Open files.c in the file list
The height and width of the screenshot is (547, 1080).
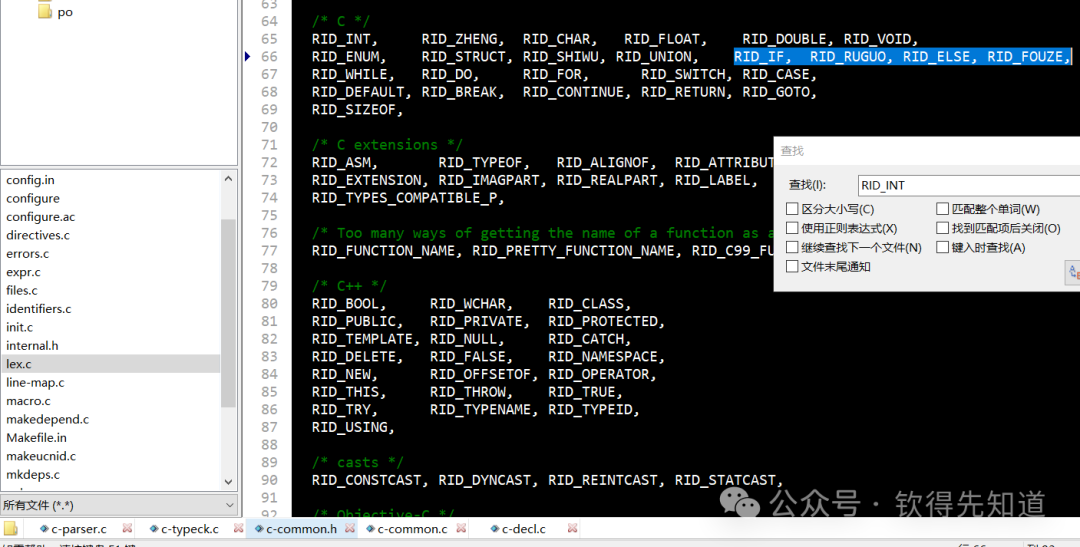click(x=22, y=290)
